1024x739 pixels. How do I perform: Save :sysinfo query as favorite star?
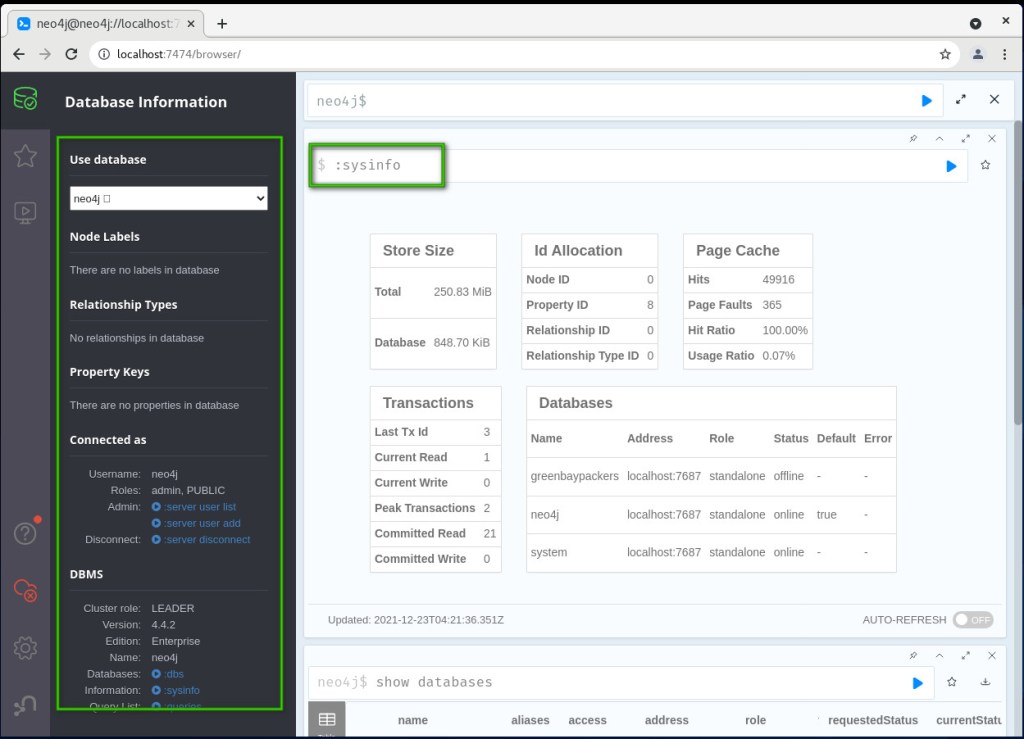985,166
